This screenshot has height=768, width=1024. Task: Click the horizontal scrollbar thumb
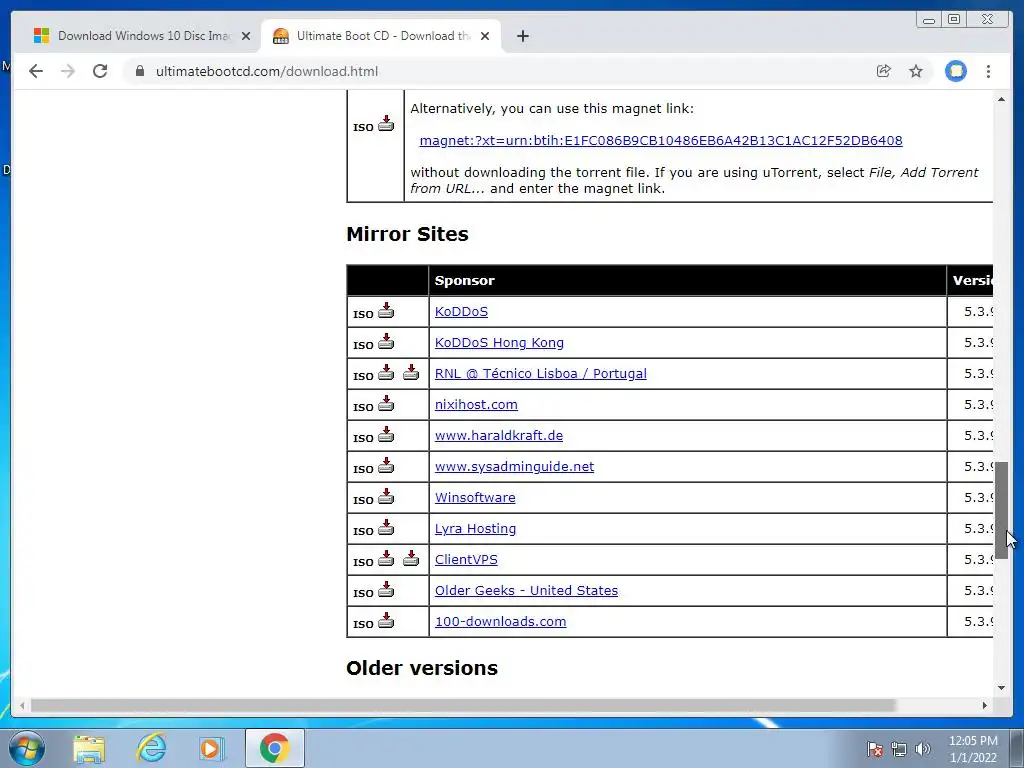click(463, 705)
